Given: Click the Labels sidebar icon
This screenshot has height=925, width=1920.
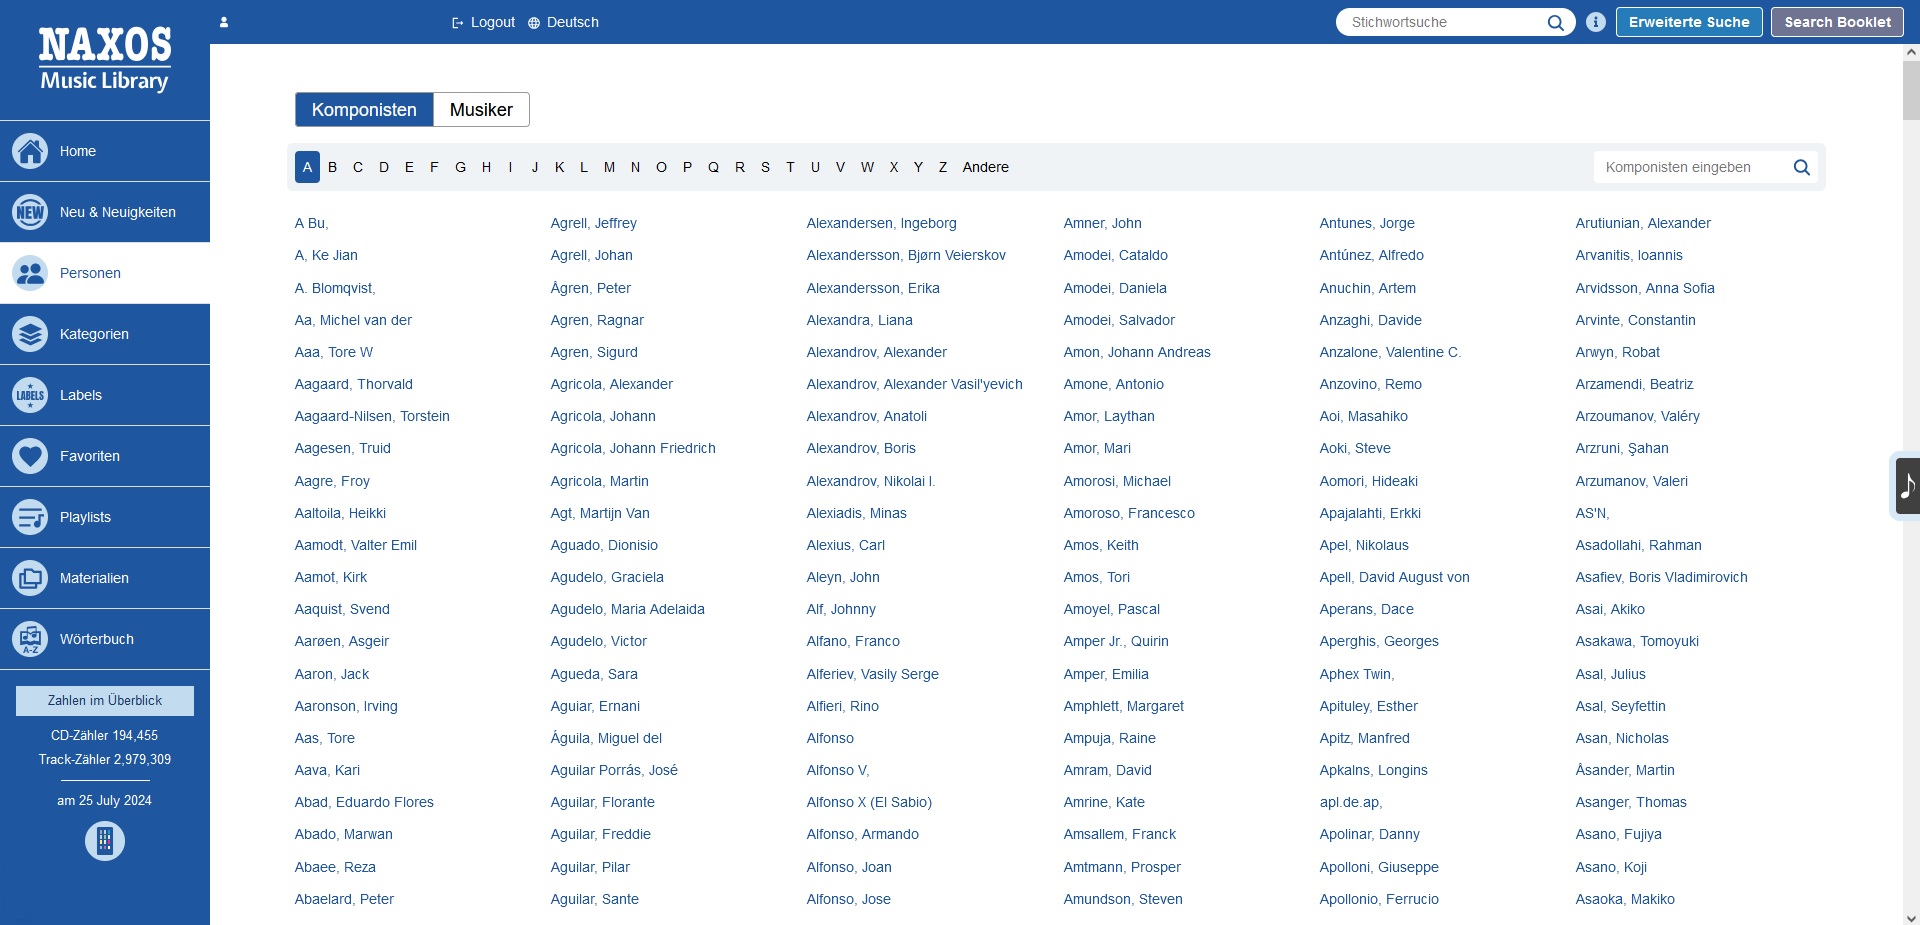Looking at the screenshot, I should [x=30, y=395].
